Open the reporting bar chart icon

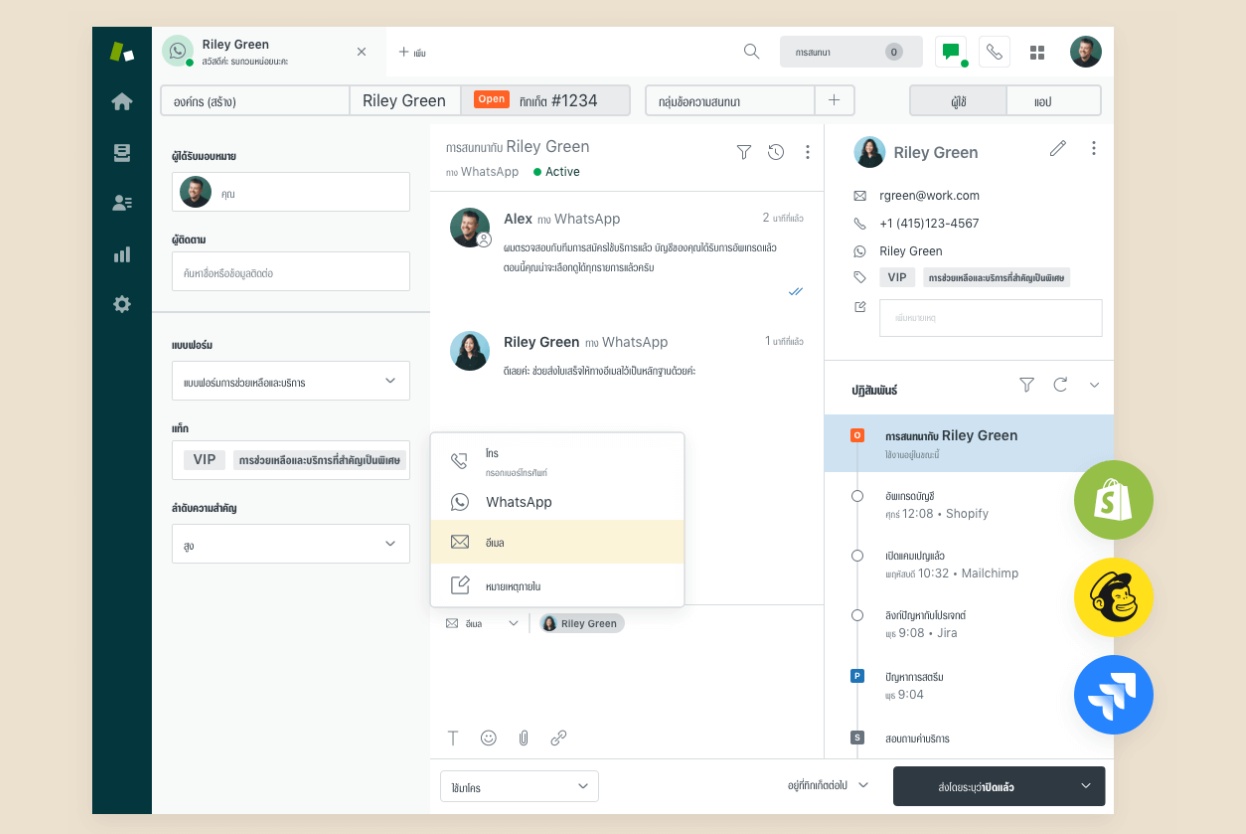[x=122, y=255]
